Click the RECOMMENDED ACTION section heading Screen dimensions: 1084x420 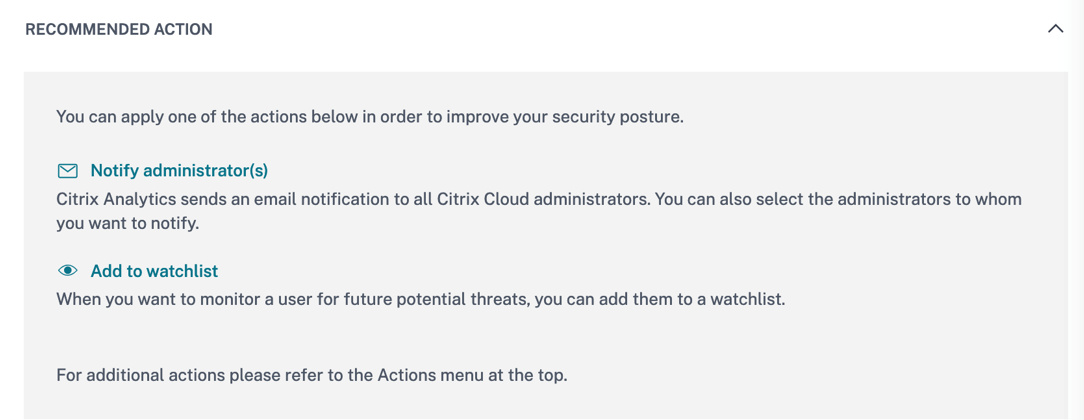point(119,30)
